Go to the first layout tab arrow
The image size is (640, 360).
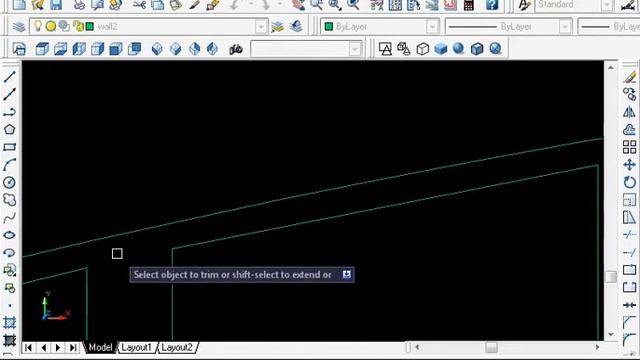(28, 348)
